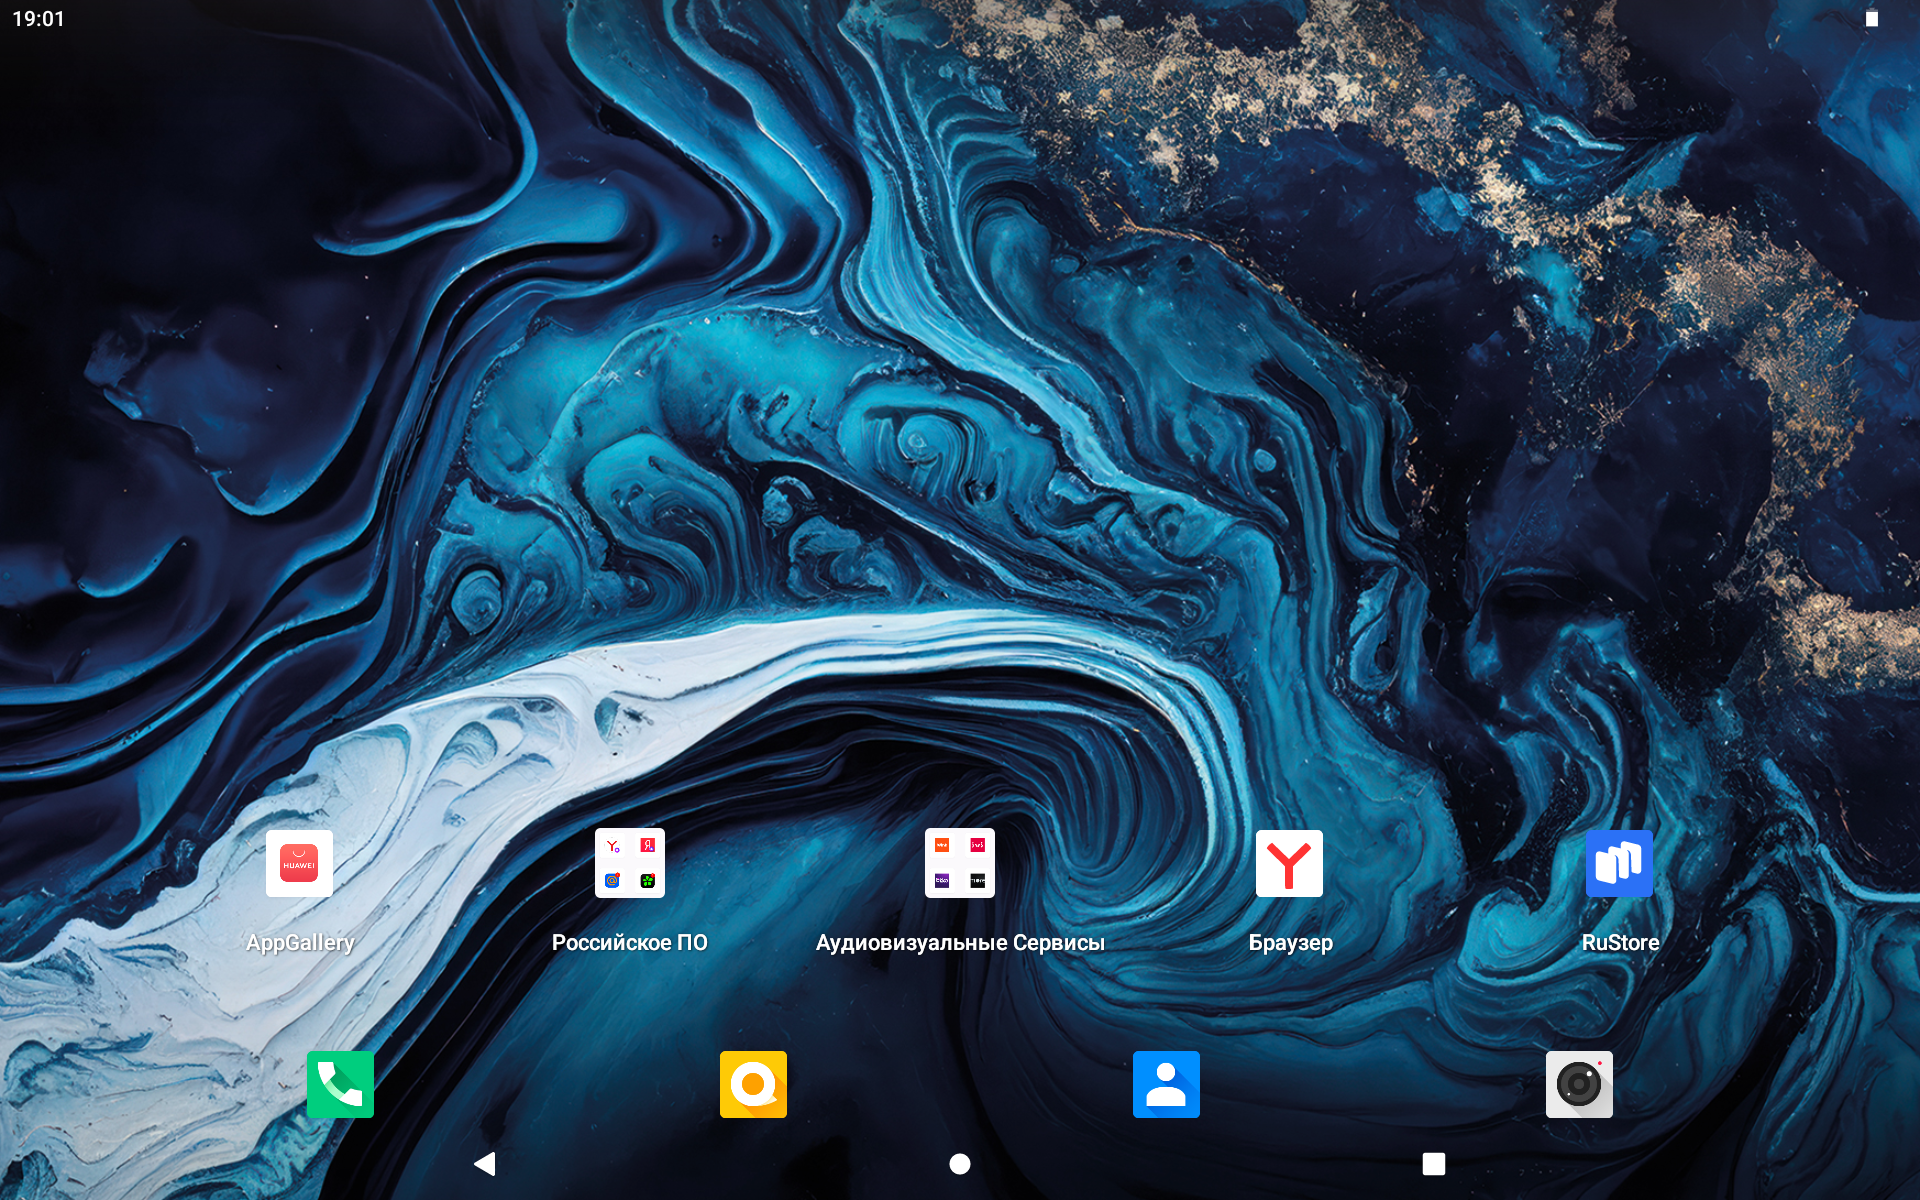The image size is (1920, 1200).
Task: Open the Российское ПО folder icon
Action: [x=630, y=863]
